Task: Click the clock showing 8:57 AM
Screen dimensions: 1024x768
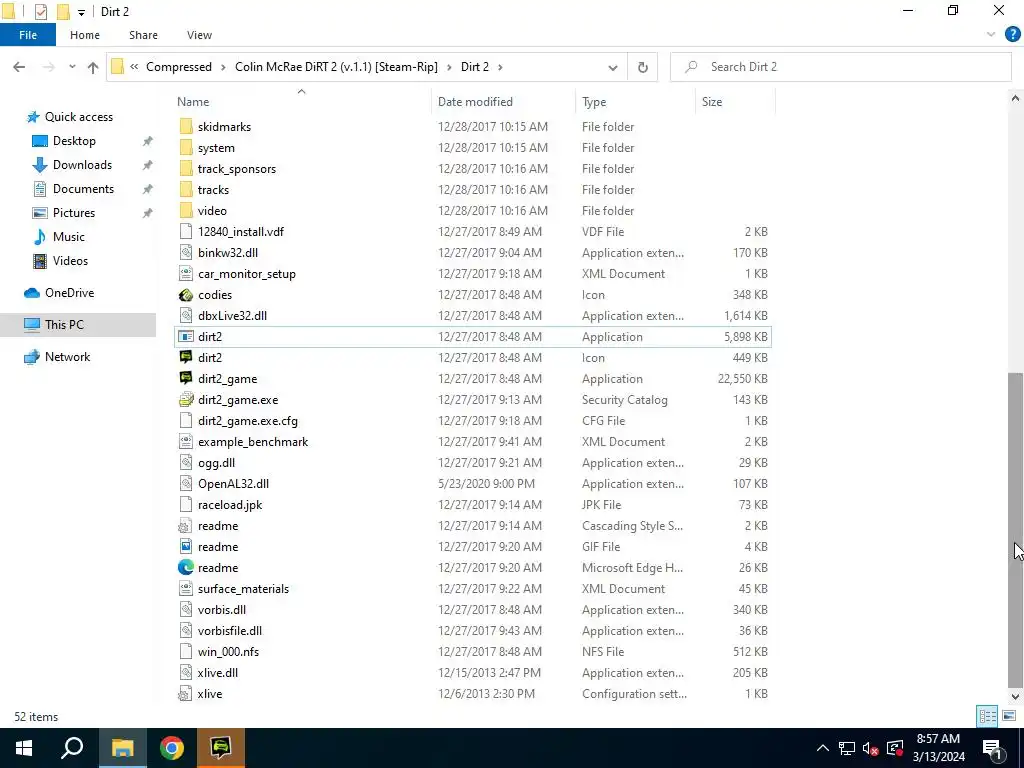Action: point(938,739)
